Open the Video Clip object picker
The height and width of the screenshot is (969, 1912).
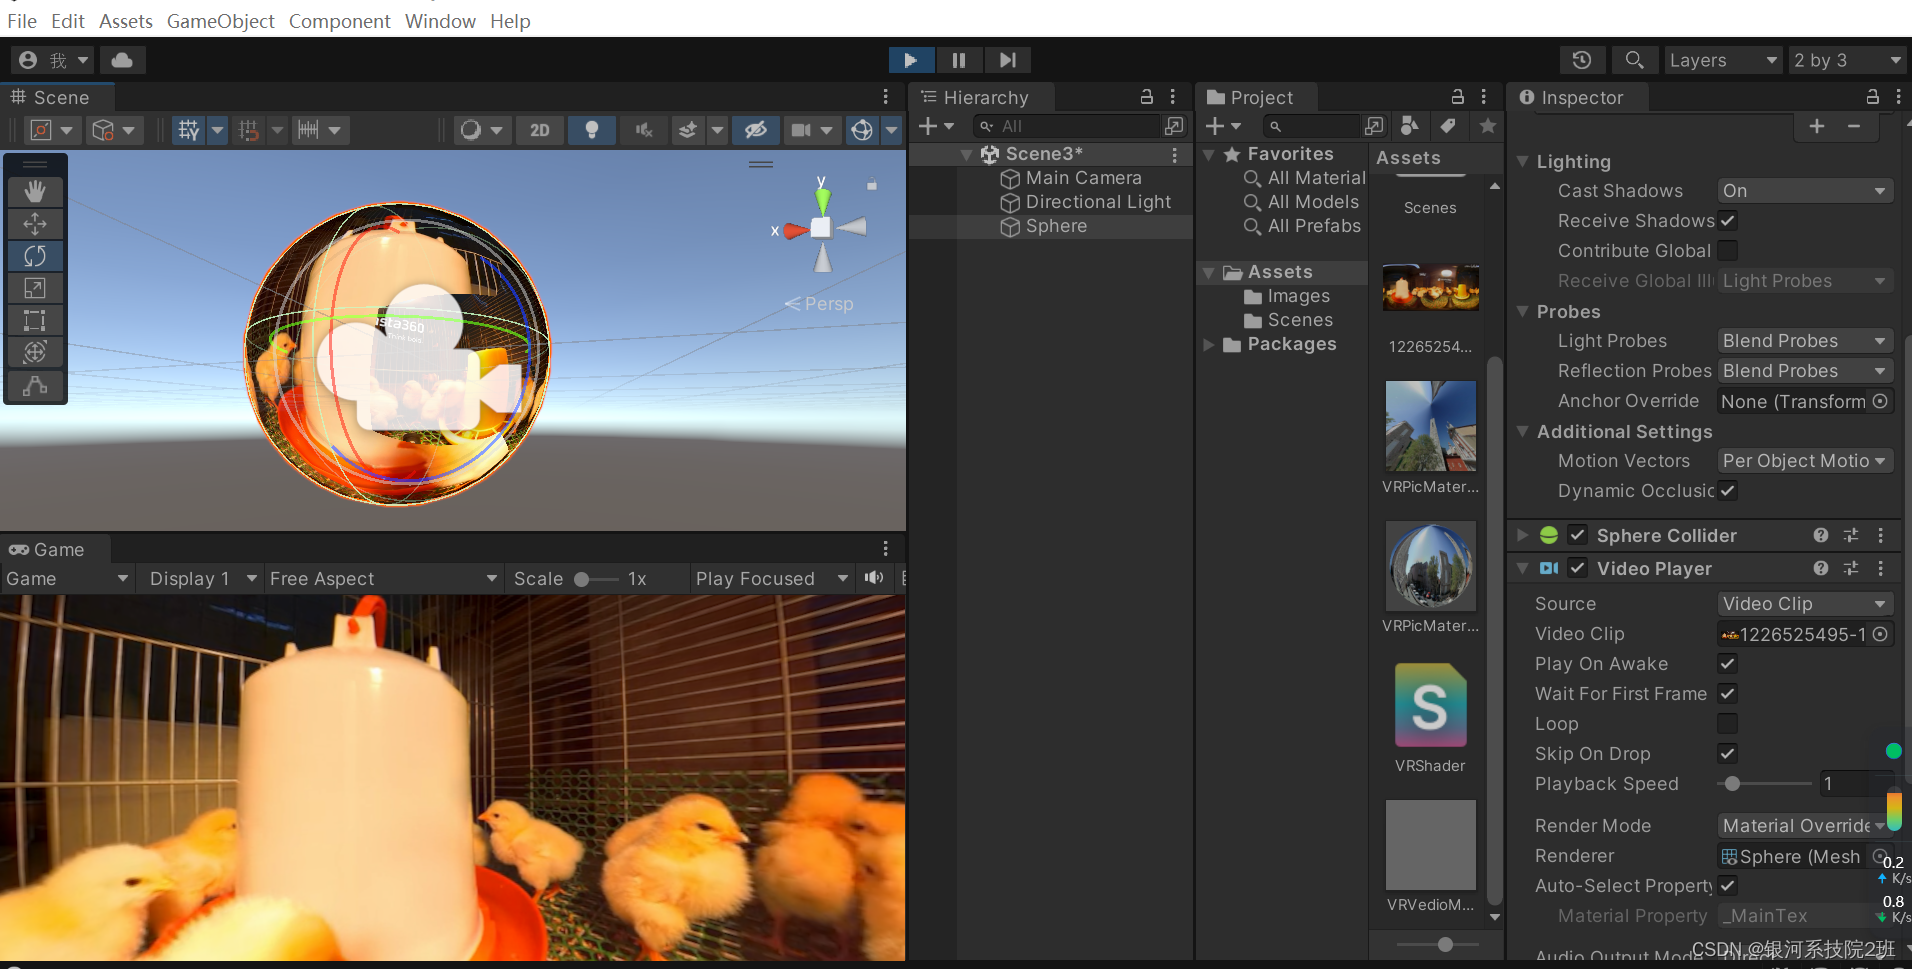1879,633
